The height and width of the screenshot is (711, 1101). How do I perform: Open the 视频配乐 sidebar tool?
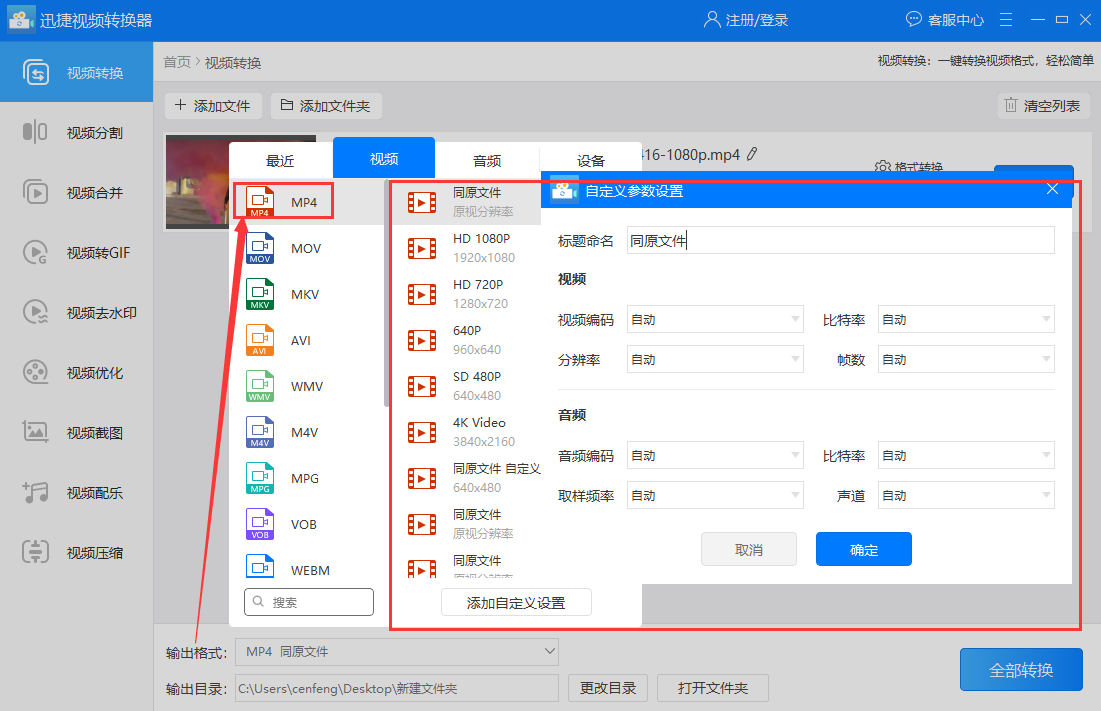[x=77, y=493]
